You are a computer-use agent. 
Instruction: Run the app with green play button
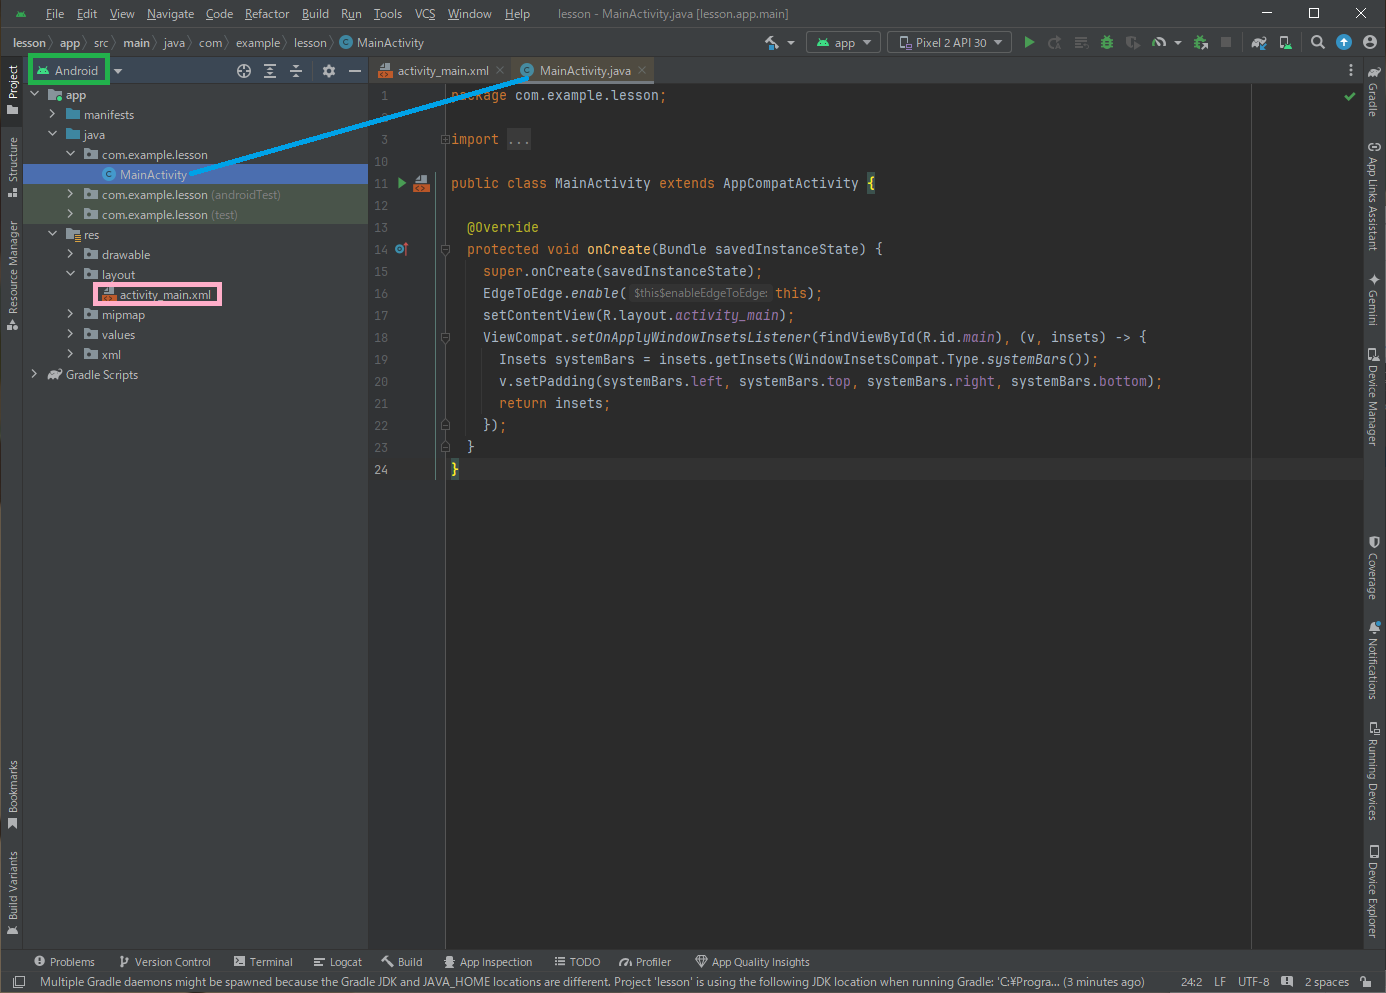point(1029,43)
